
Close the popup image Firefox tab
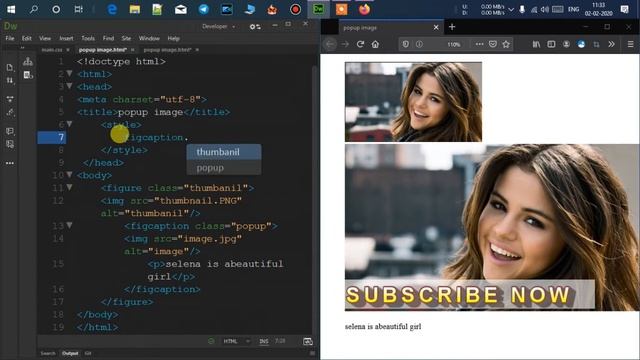click(436, 27)
